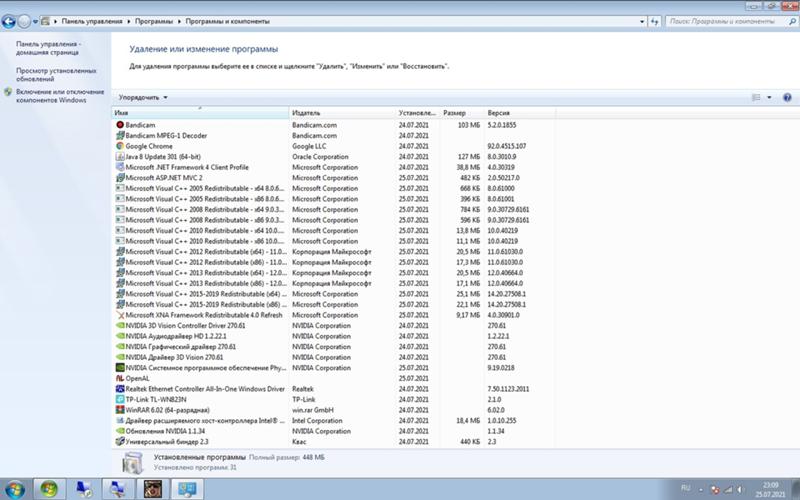This screenshot has width=800, height=500.
Task: Open recent pages dropdown beside navigation arrows
Action: (35, 21)
